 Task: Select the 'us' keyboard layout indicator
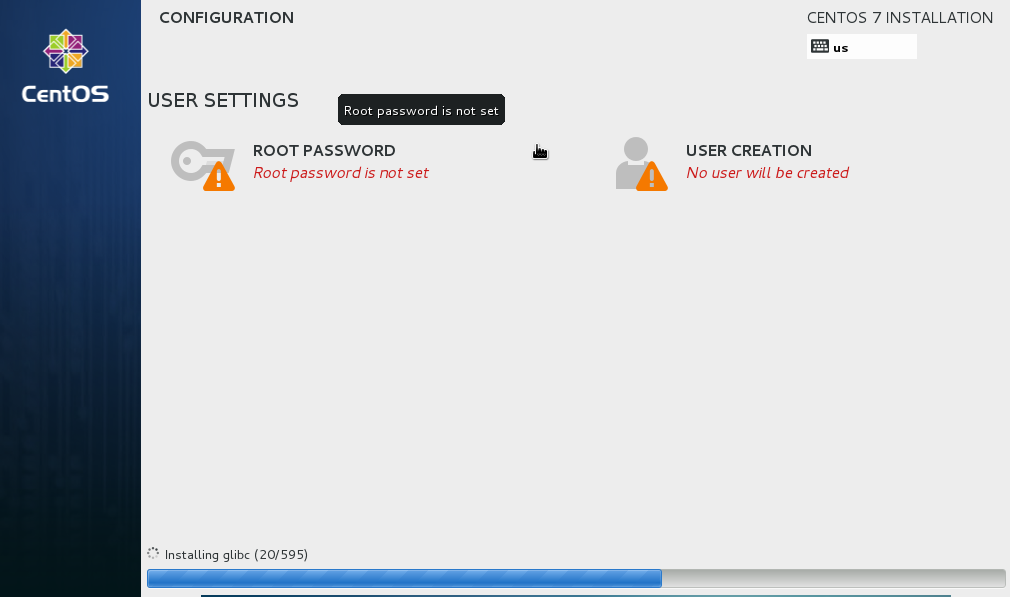861,46
